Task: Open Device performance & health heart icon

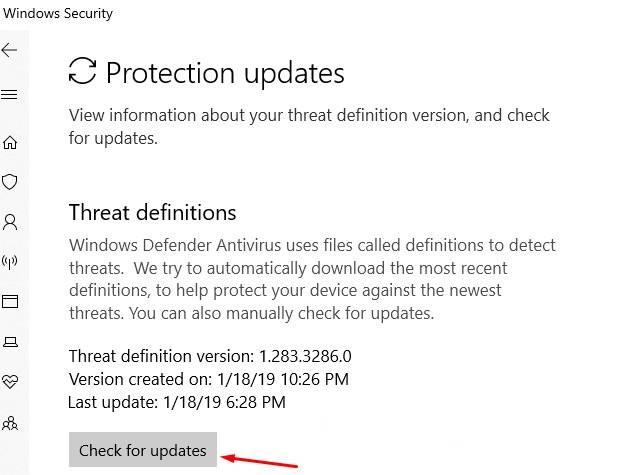Action: tap(10, 381)
